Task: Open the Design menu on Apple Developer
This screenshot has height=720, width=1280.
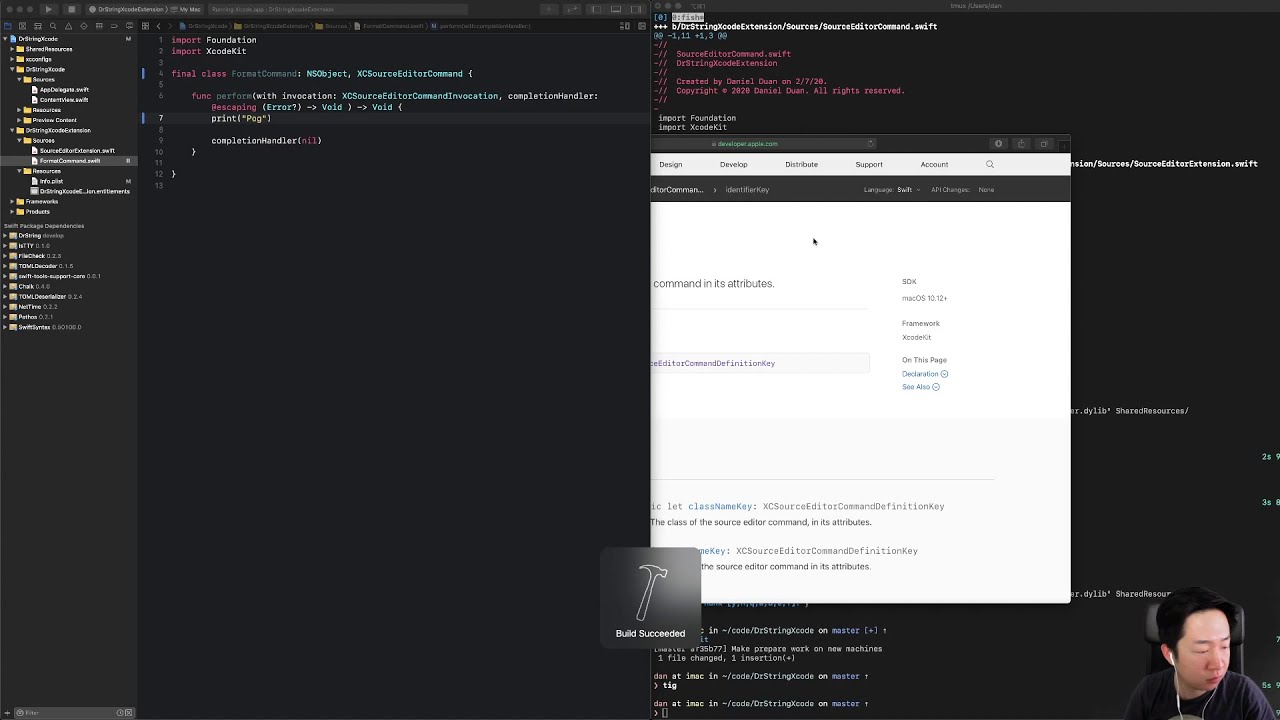Action: tap(671, 164)
